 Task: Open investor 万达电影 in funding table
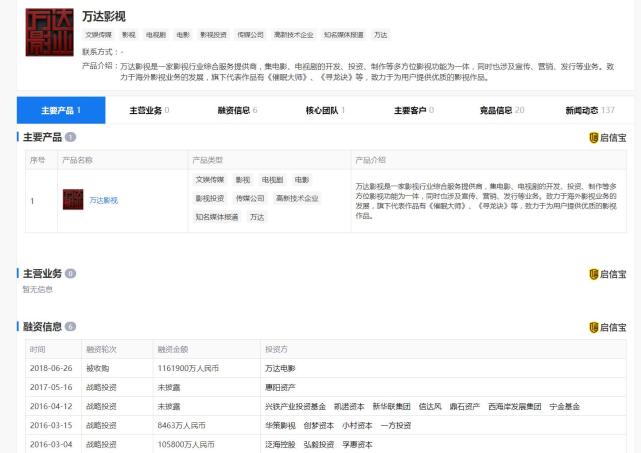pos(280,368)
